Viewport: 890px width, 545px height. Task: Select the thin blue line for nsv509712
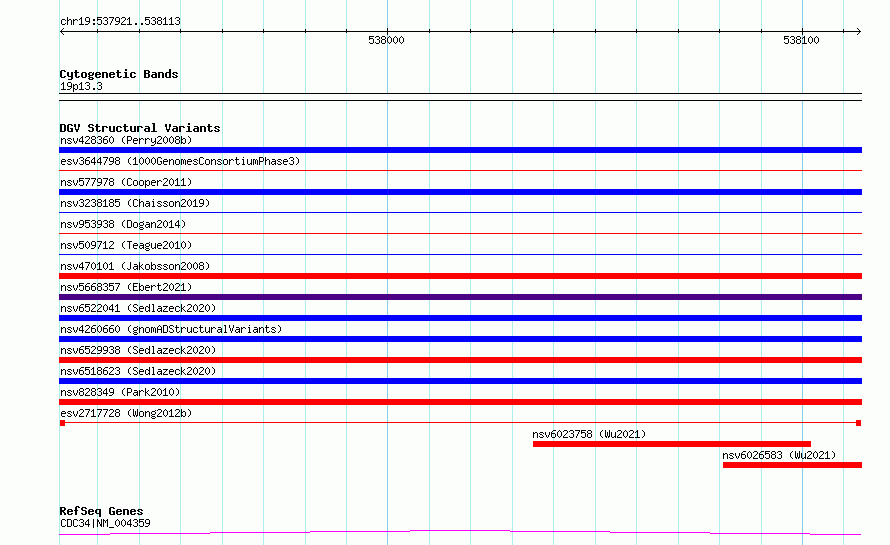tap(460, 254)
